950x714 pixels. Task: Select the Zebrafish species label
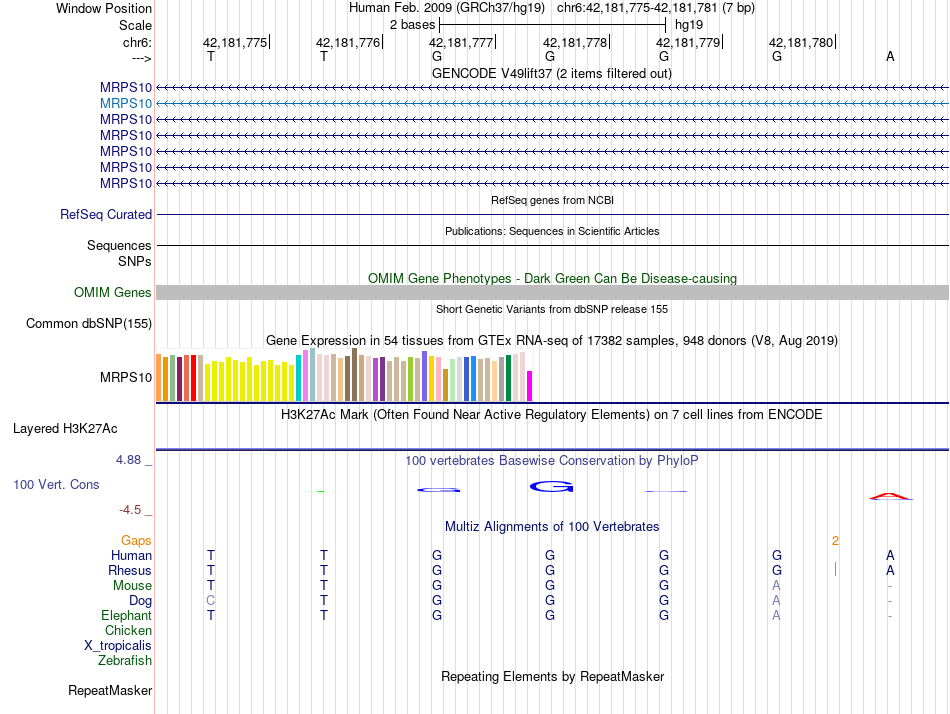coord(125,660)
